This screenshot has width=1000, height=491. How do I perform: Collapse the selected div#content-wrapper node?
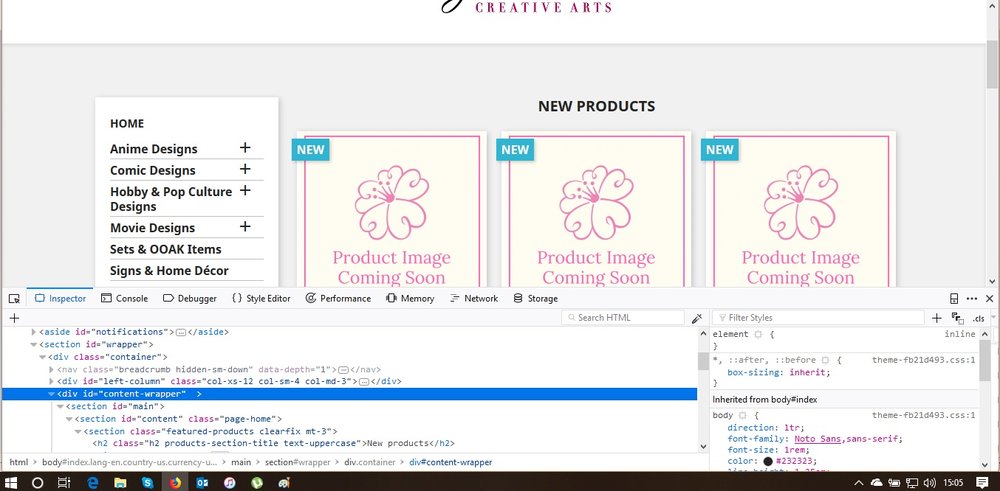(51, 394)
